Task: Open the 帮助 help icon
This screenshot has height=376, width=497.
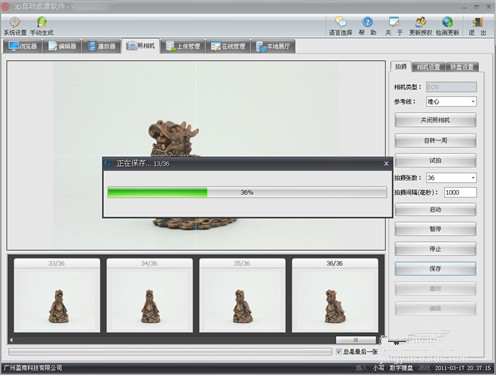Action: (x=367, y=26)
